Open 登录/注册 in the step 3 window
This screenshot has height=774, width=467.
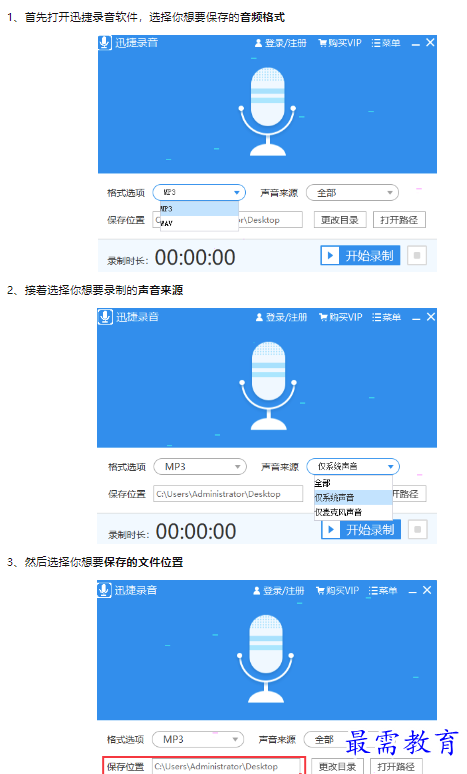pos(278,590)
